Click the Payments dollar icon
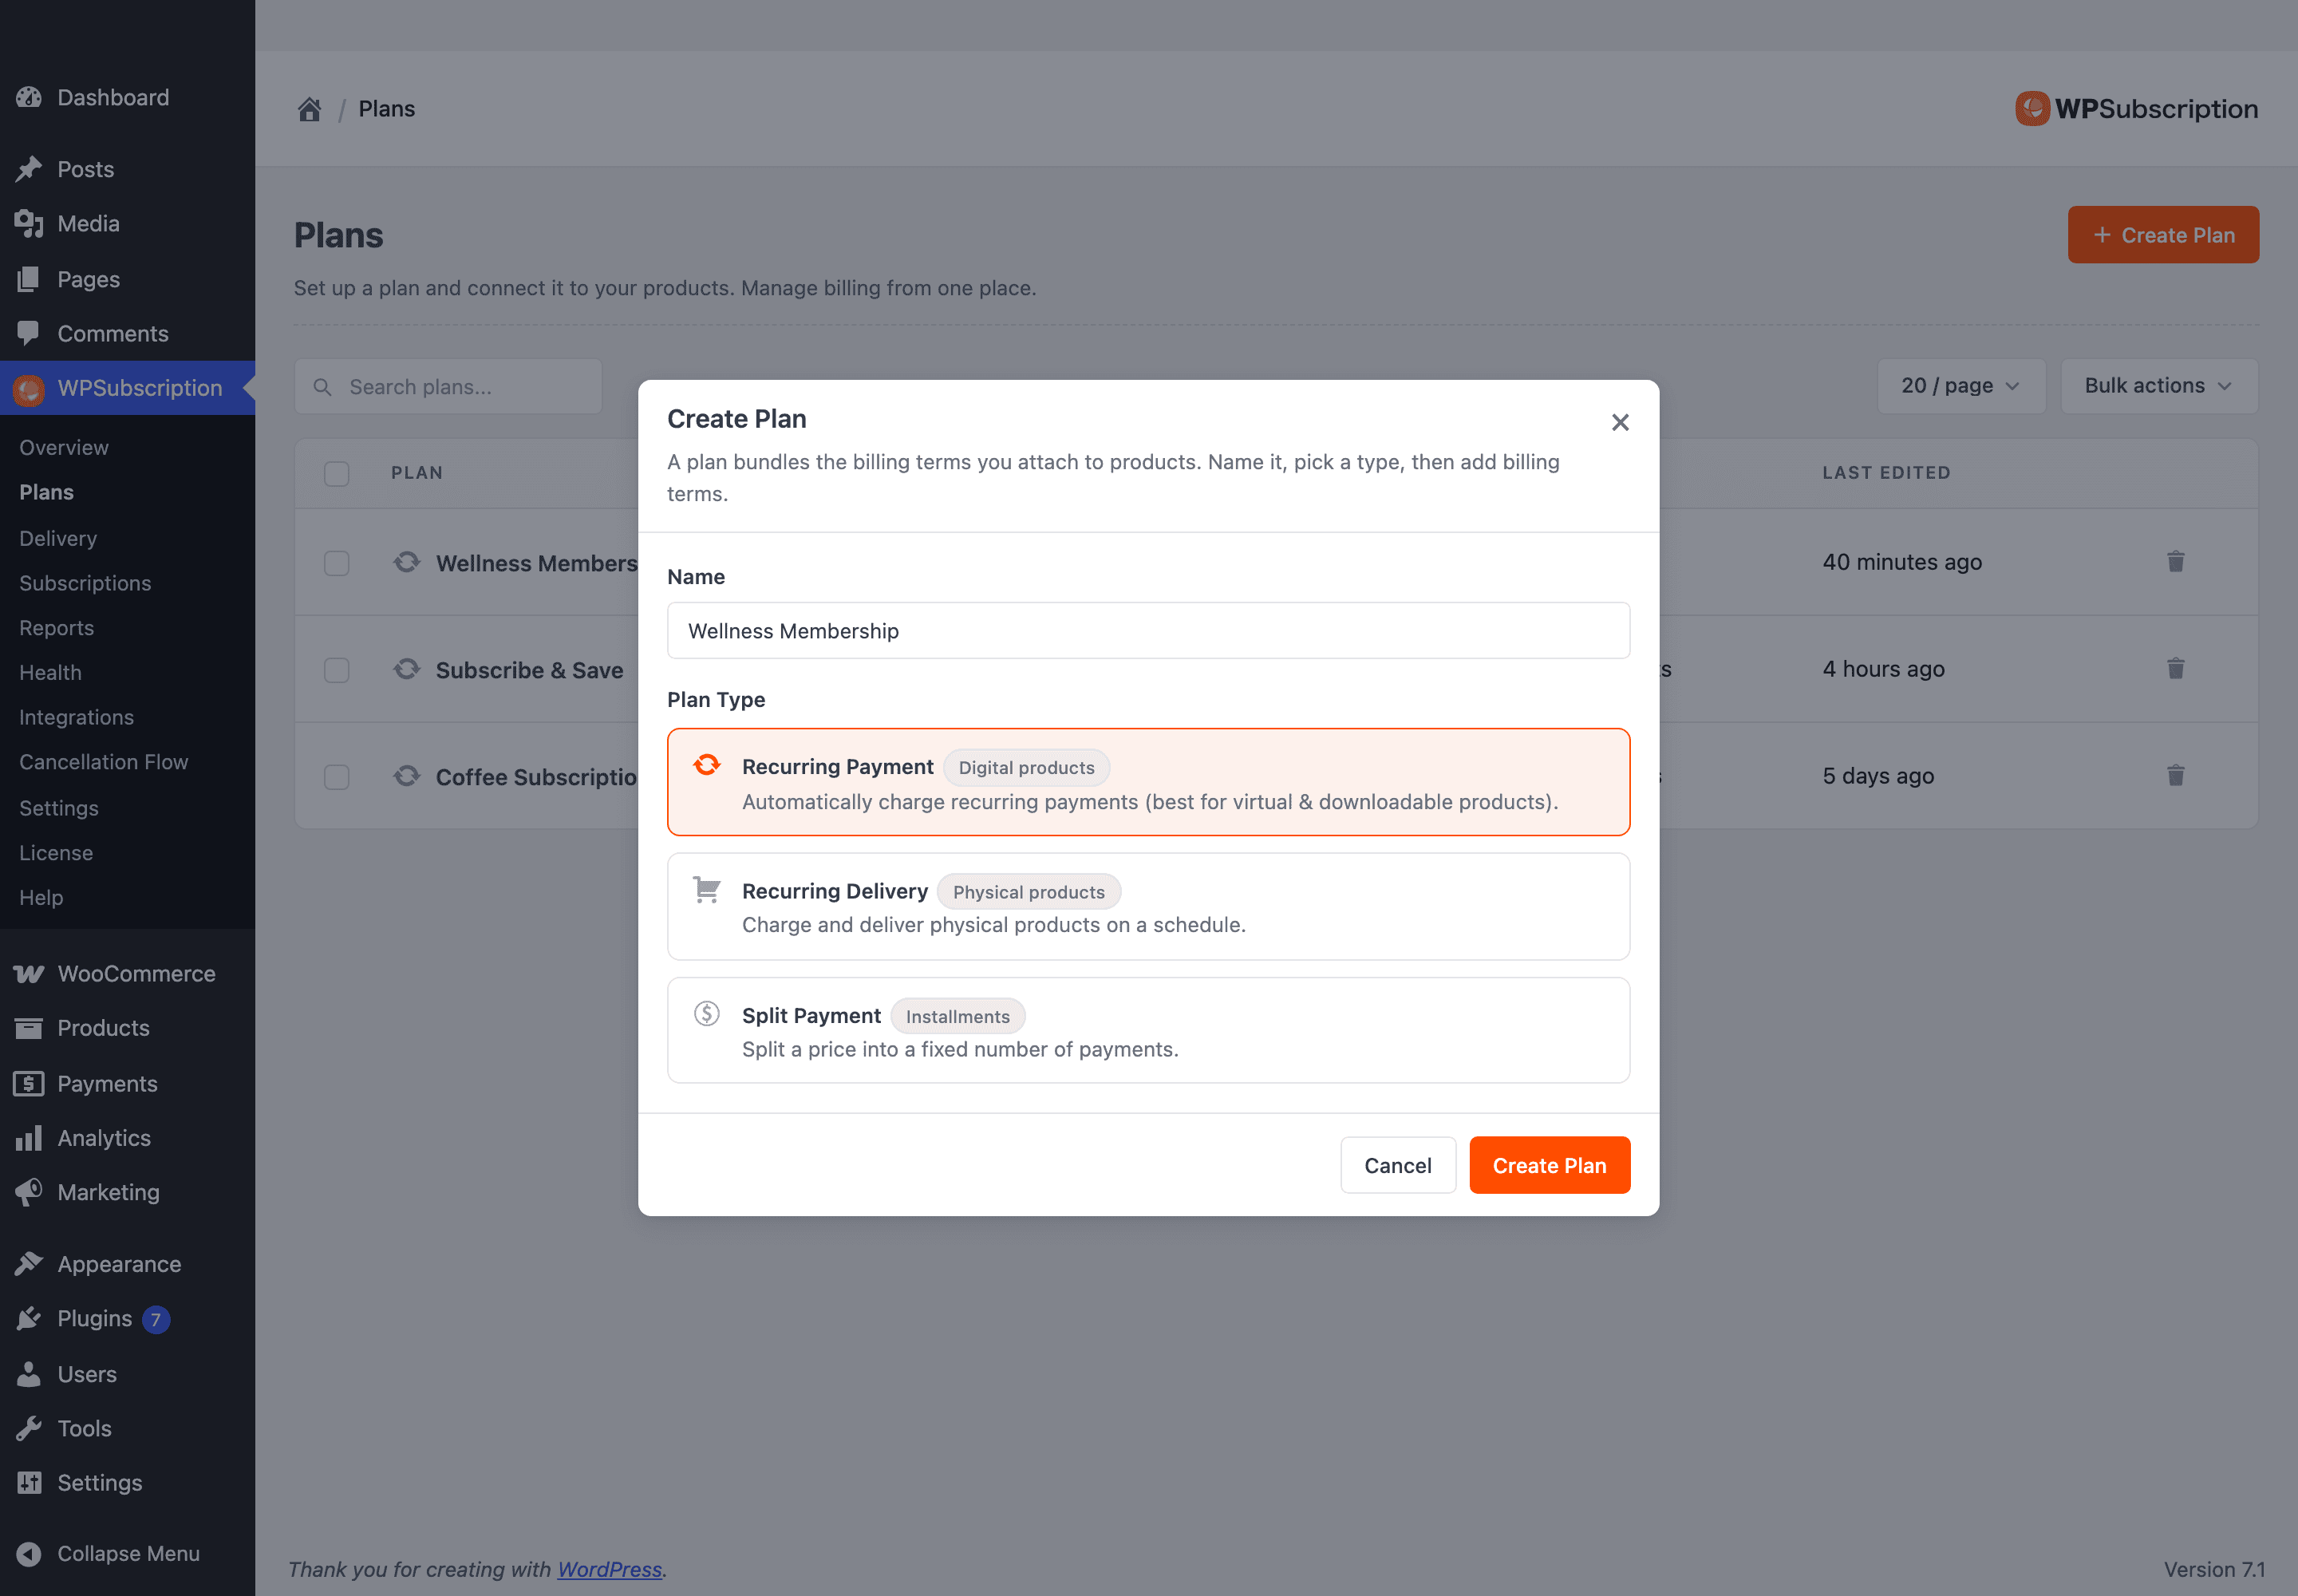2298x1596 pixels. (x=29, y=1083)
